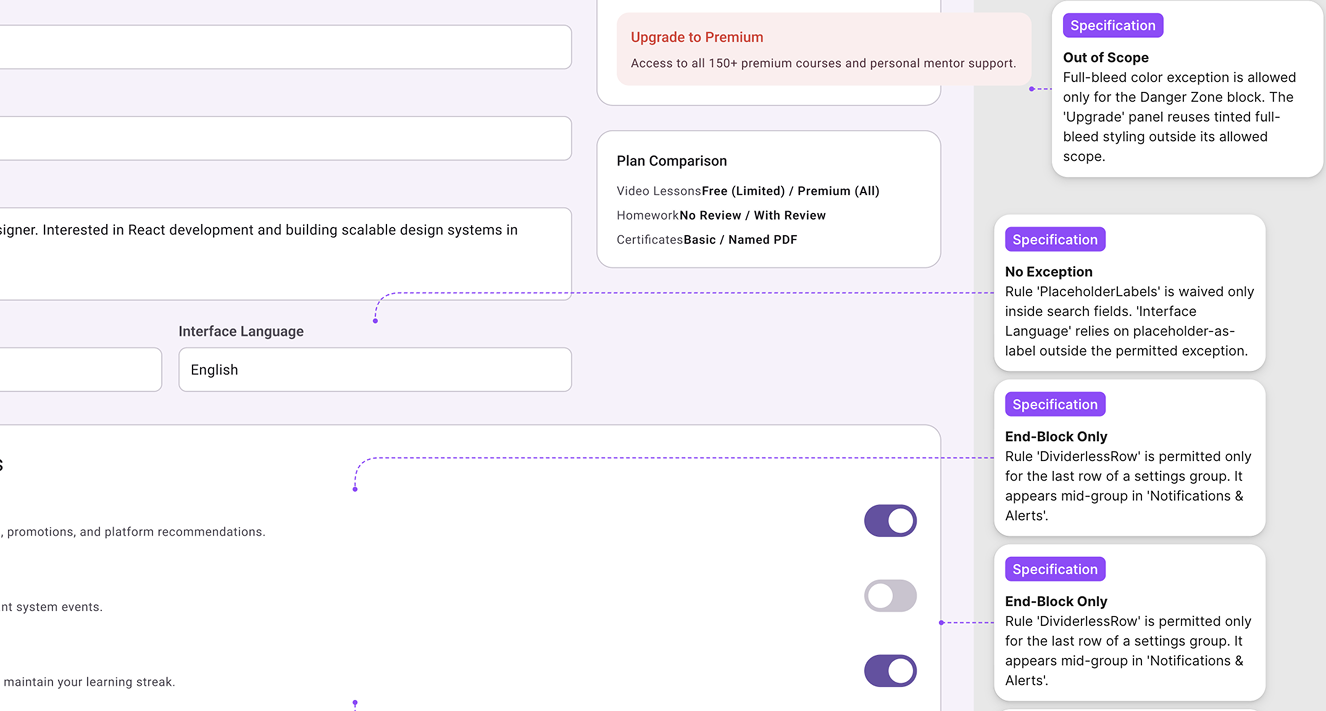Click the Interface Language field showing English
This screenshot has height=711, width=1326.
pos(375,370)
